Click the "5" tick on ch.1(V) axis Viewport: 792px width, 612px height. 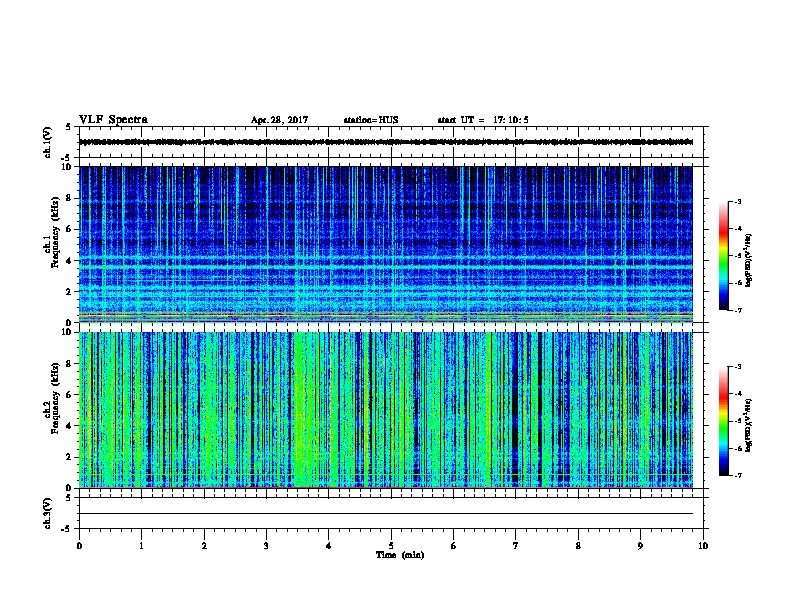coord(68,127)
